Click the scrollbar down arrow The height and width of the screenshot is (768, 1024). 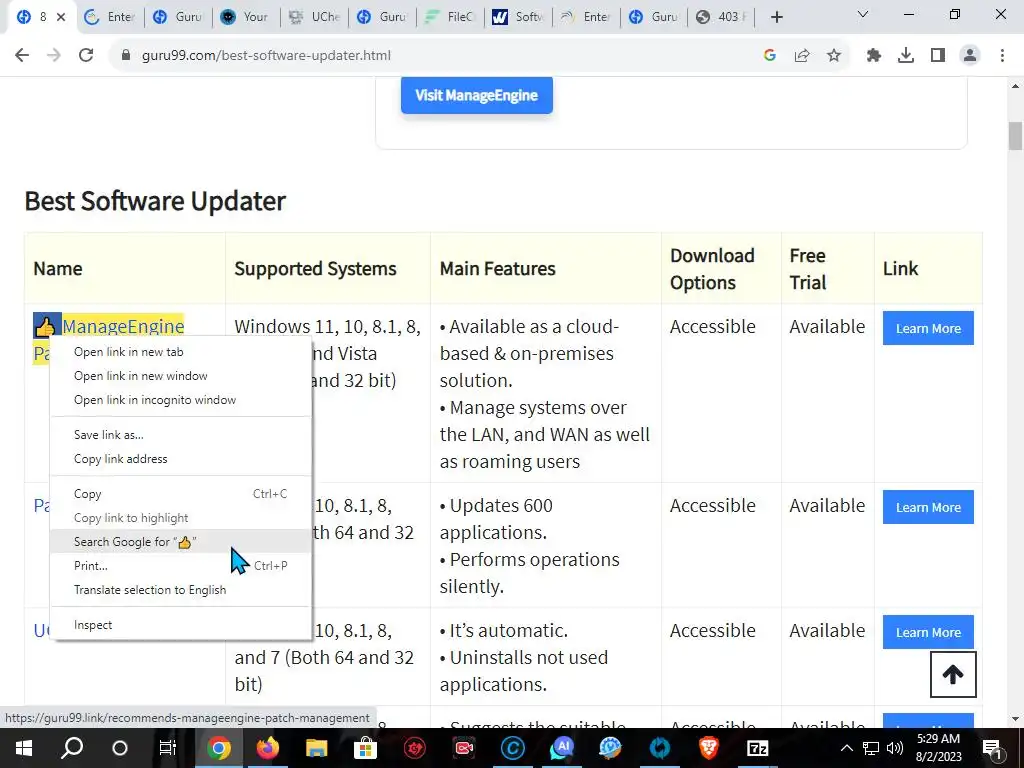click(x=1015, y=719)
